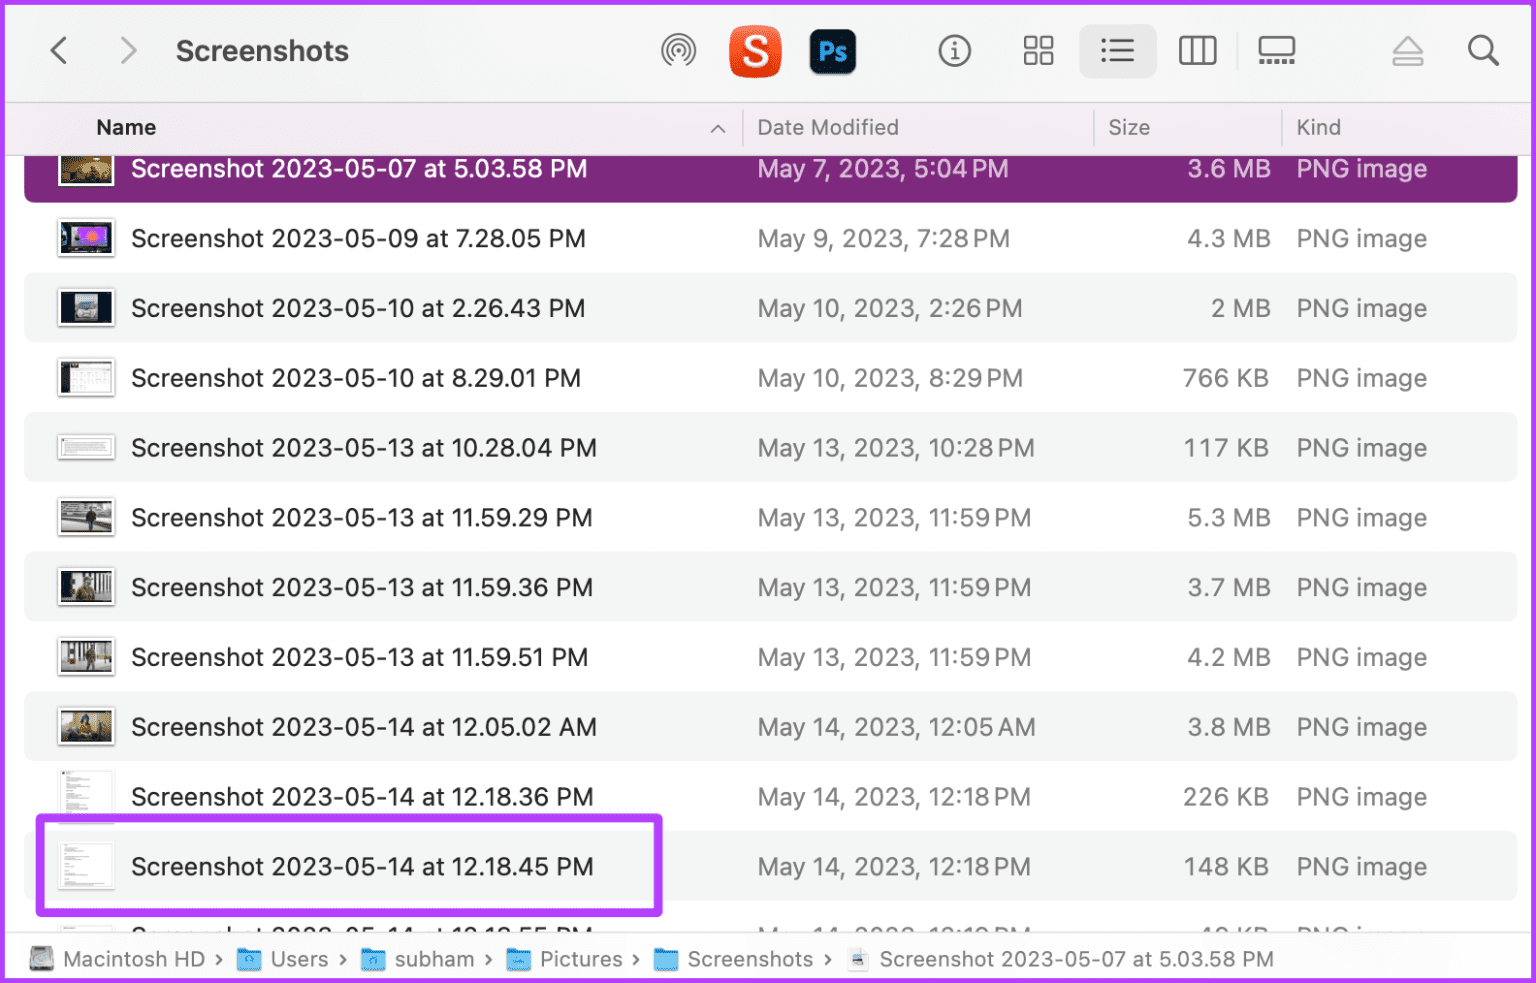This screenshot has height=983, width=1536.
Task: Click the Get Info icon
Action: click(954, 51)
